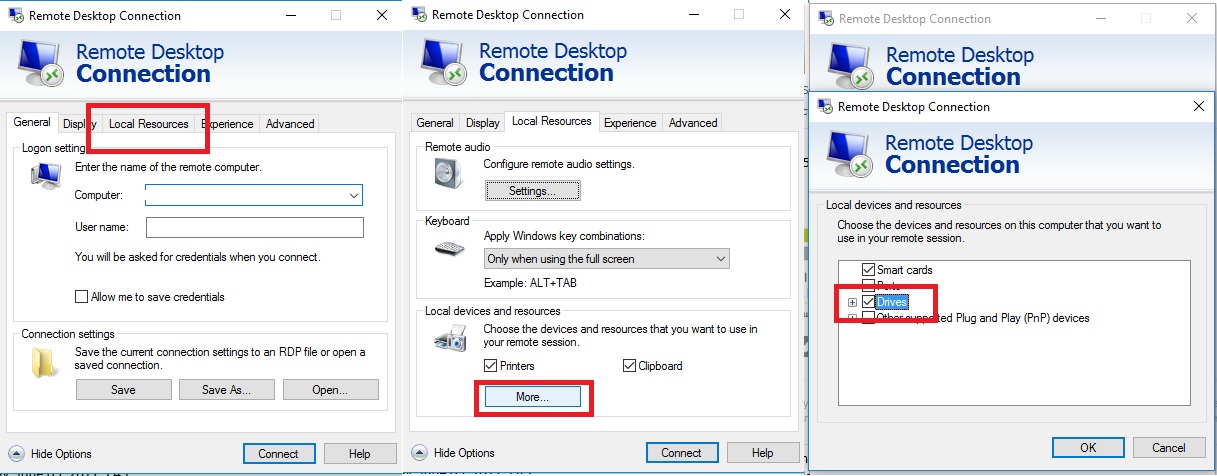
Task: Click the title bar icon of the Local Resources window
Action: (419, 15)
